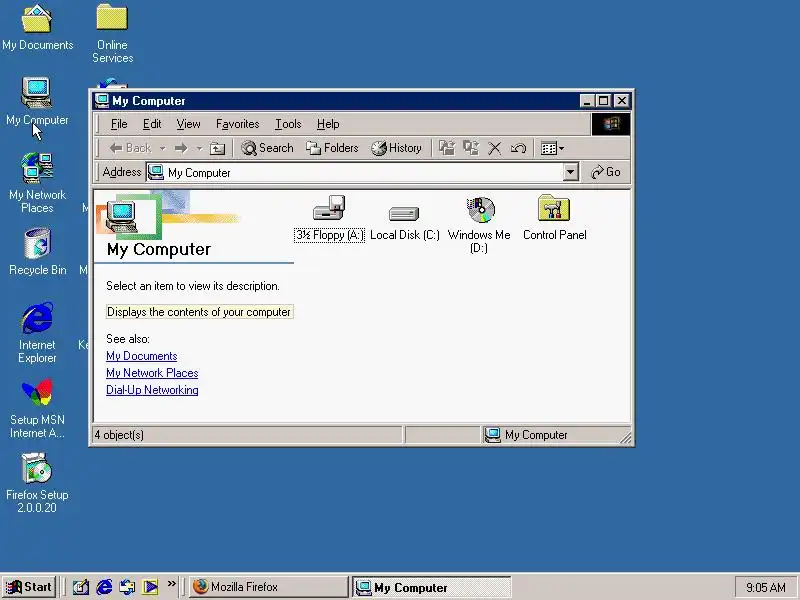Open the View menu
This screenshot has height=600, width=800.
(188, 124)
